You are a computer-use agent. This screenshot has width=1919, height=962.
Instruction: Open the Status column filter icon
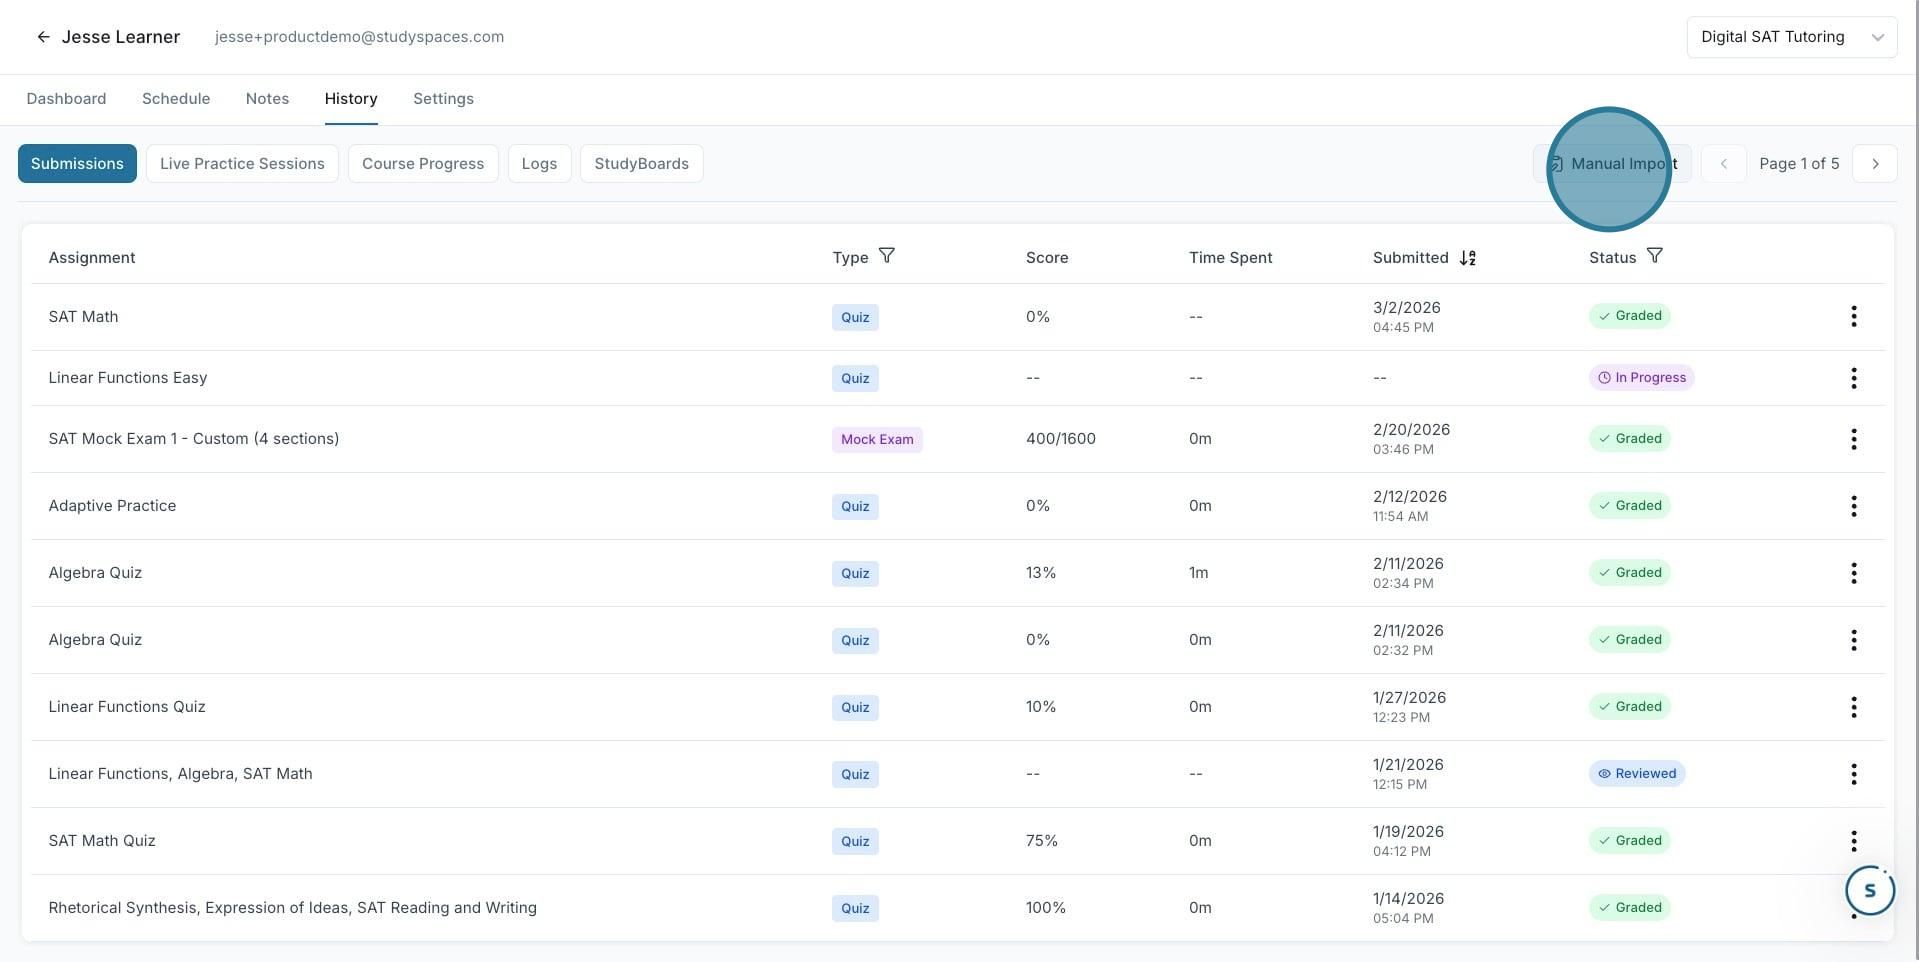(x=1655, y=256)
